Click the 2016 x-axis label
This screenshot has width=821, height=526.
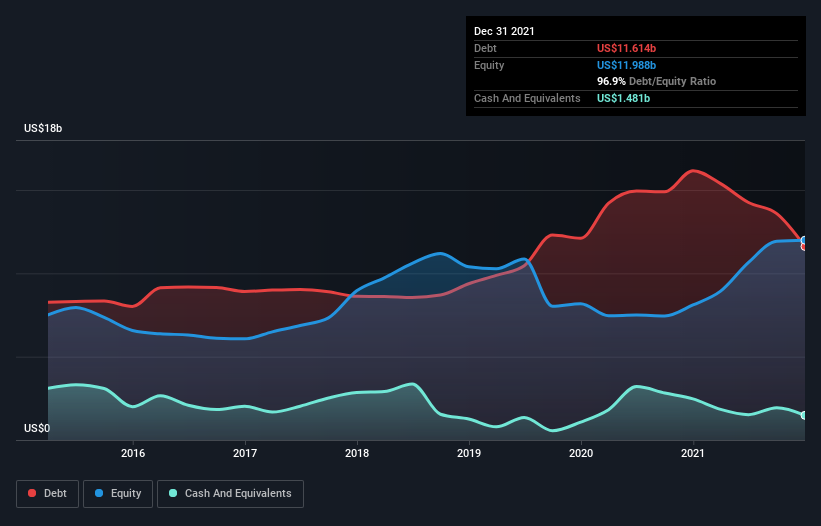[133, 453]
